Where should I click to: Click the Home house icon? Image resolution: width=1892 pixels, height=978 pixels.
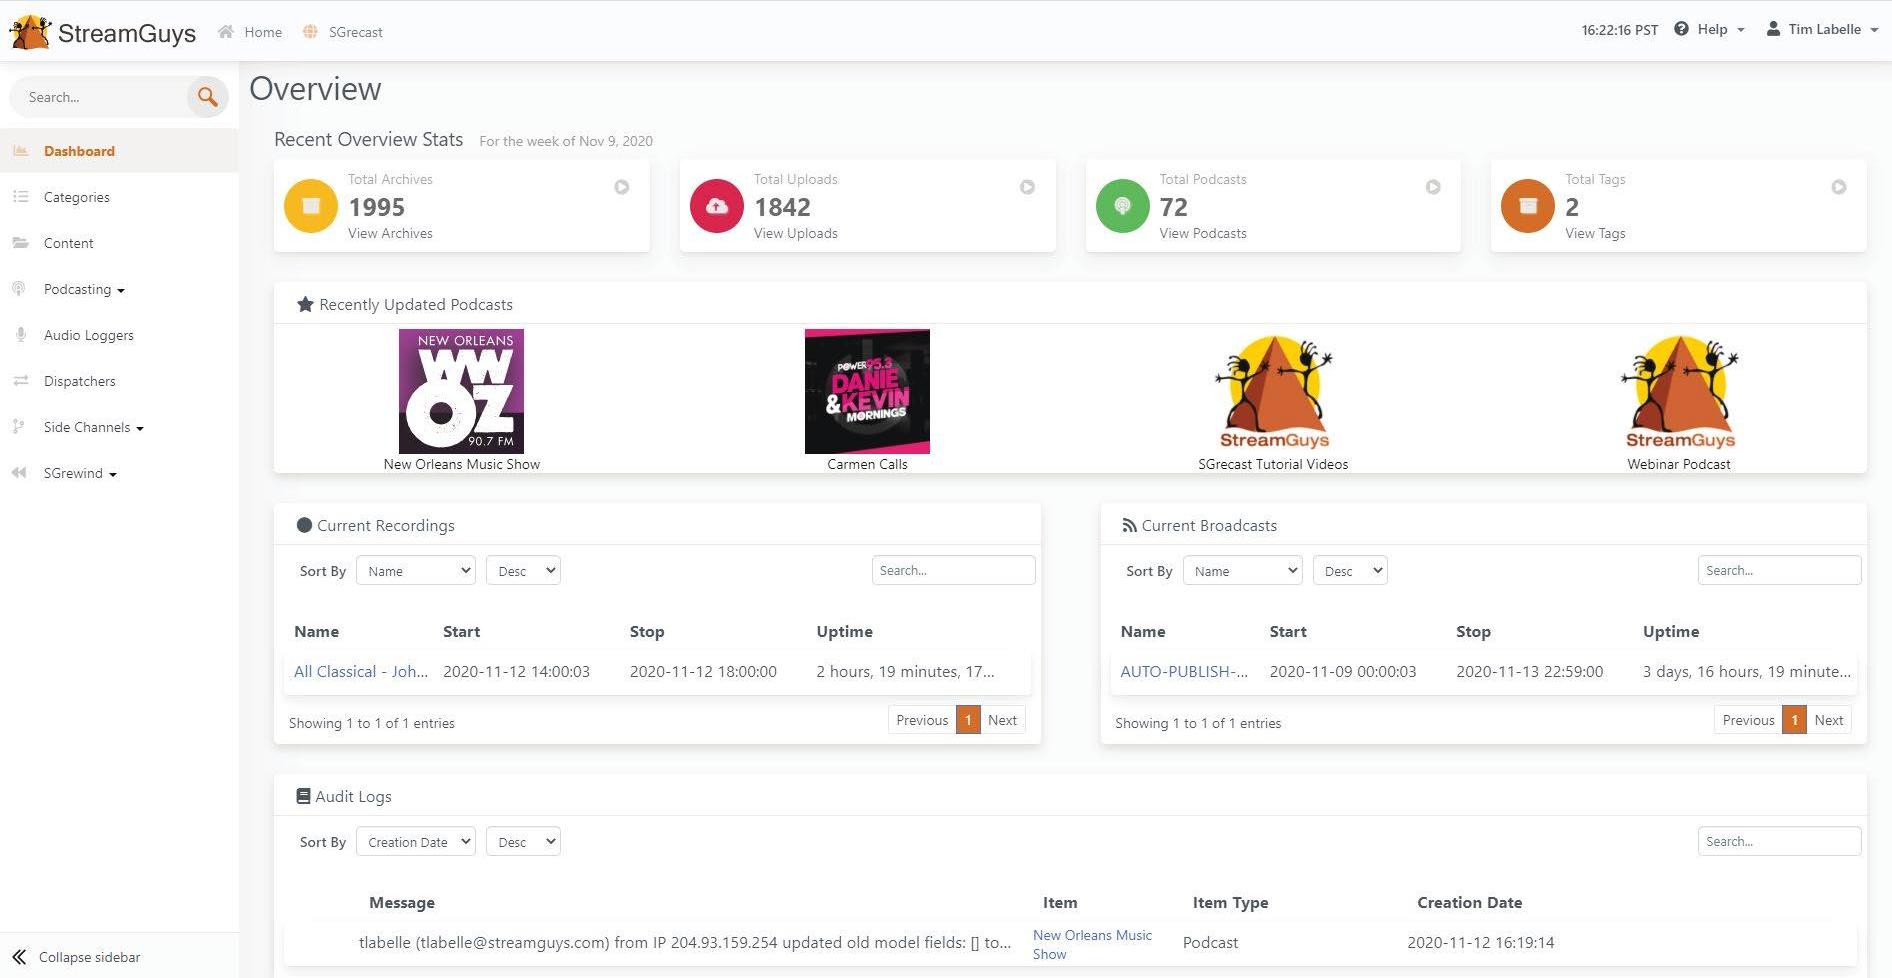coord(226,32)
